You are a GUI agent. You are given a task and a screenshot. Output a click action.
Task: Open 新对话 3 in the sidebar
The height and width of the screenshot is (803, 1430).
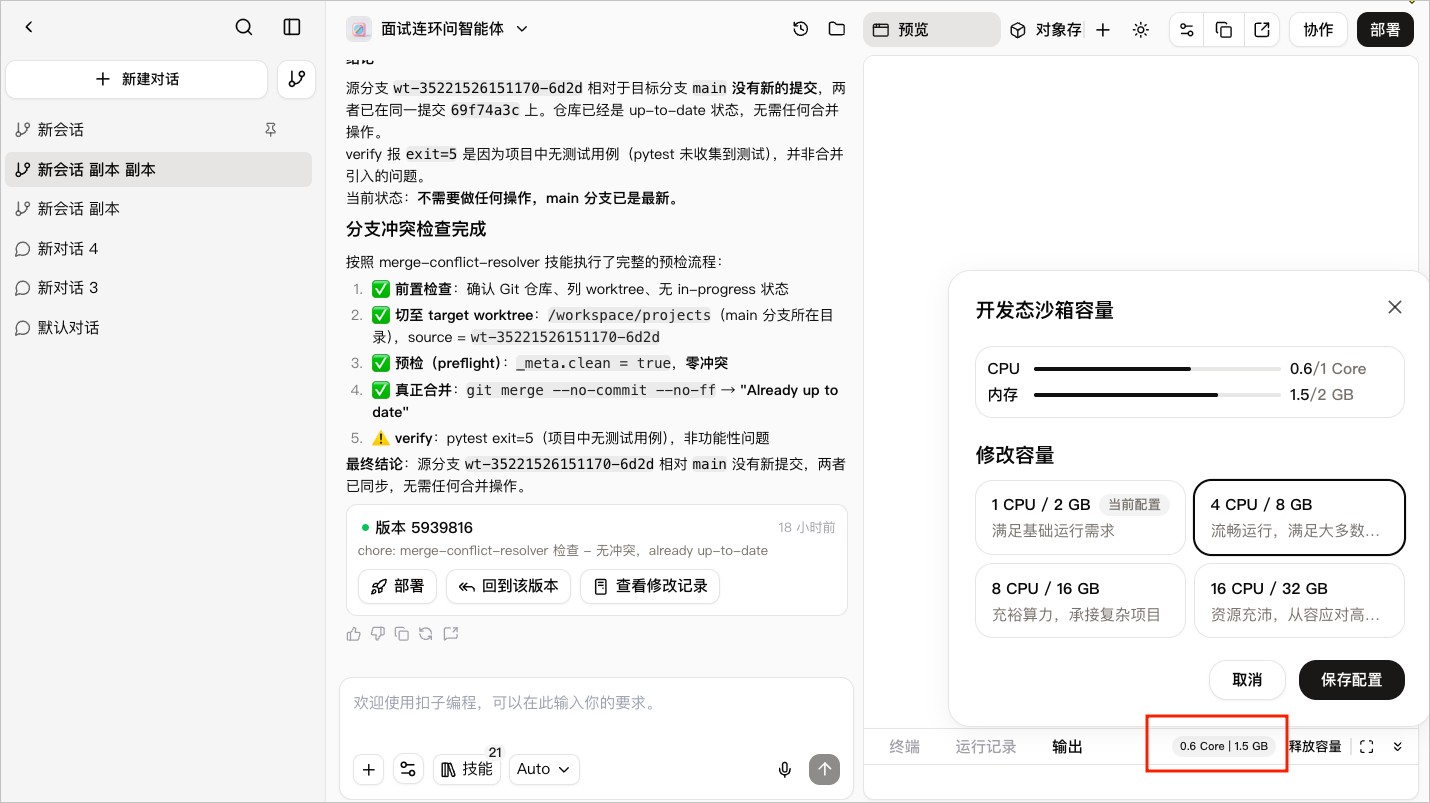158,288
